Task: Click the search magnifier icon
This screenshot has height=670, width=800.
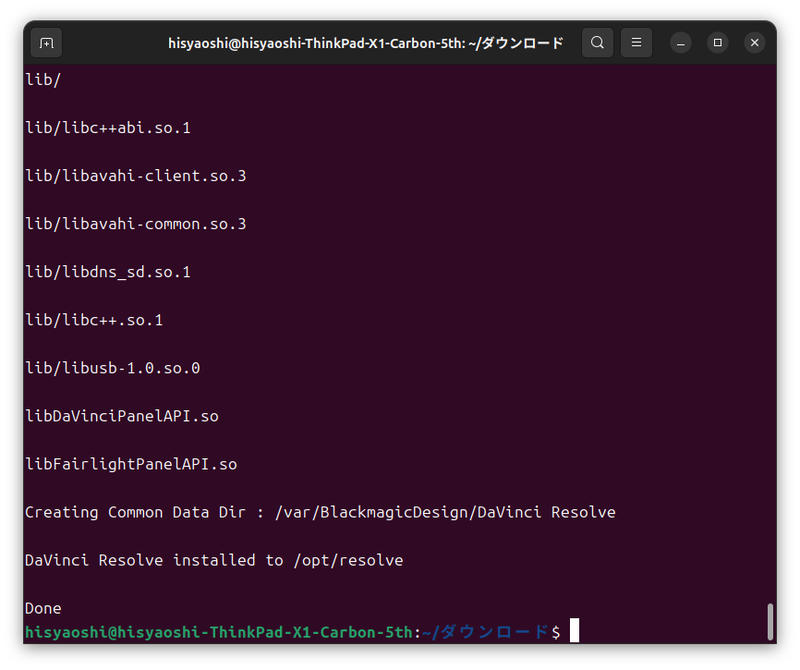Action: [597, 43]
